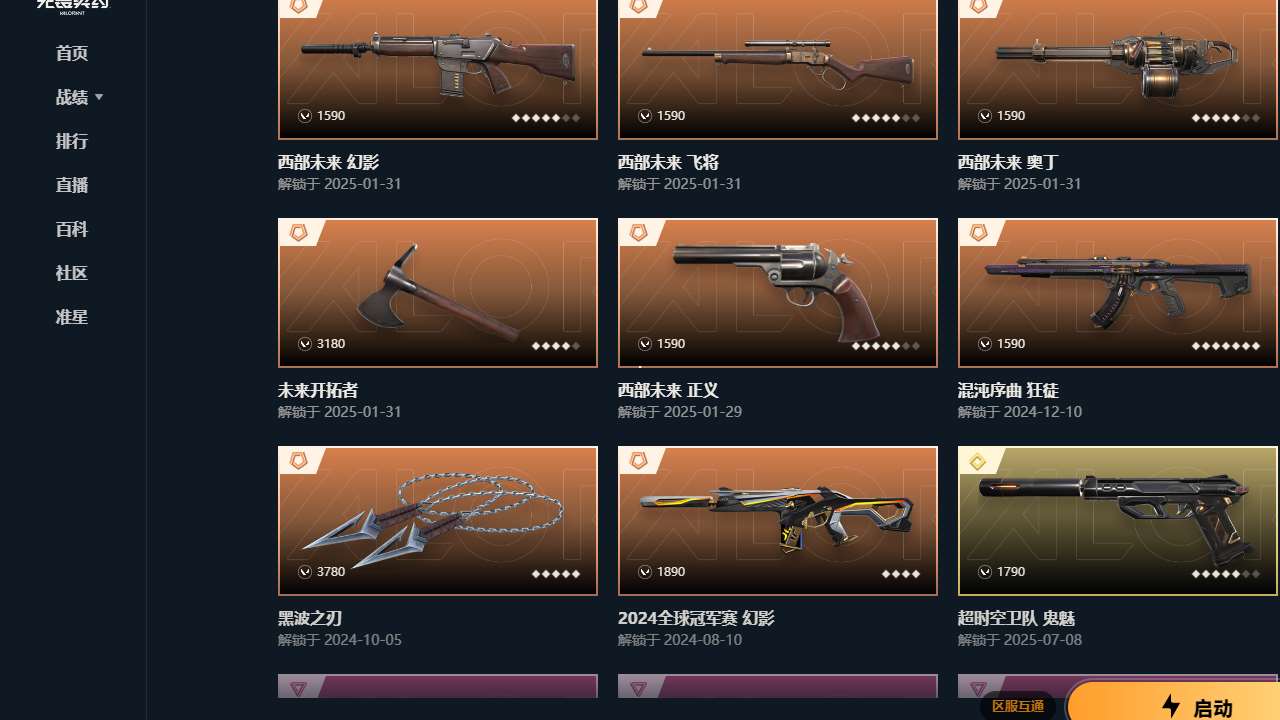Open 准星 in the sidebar
The image size is (1280, 720).
pos(72,317)
